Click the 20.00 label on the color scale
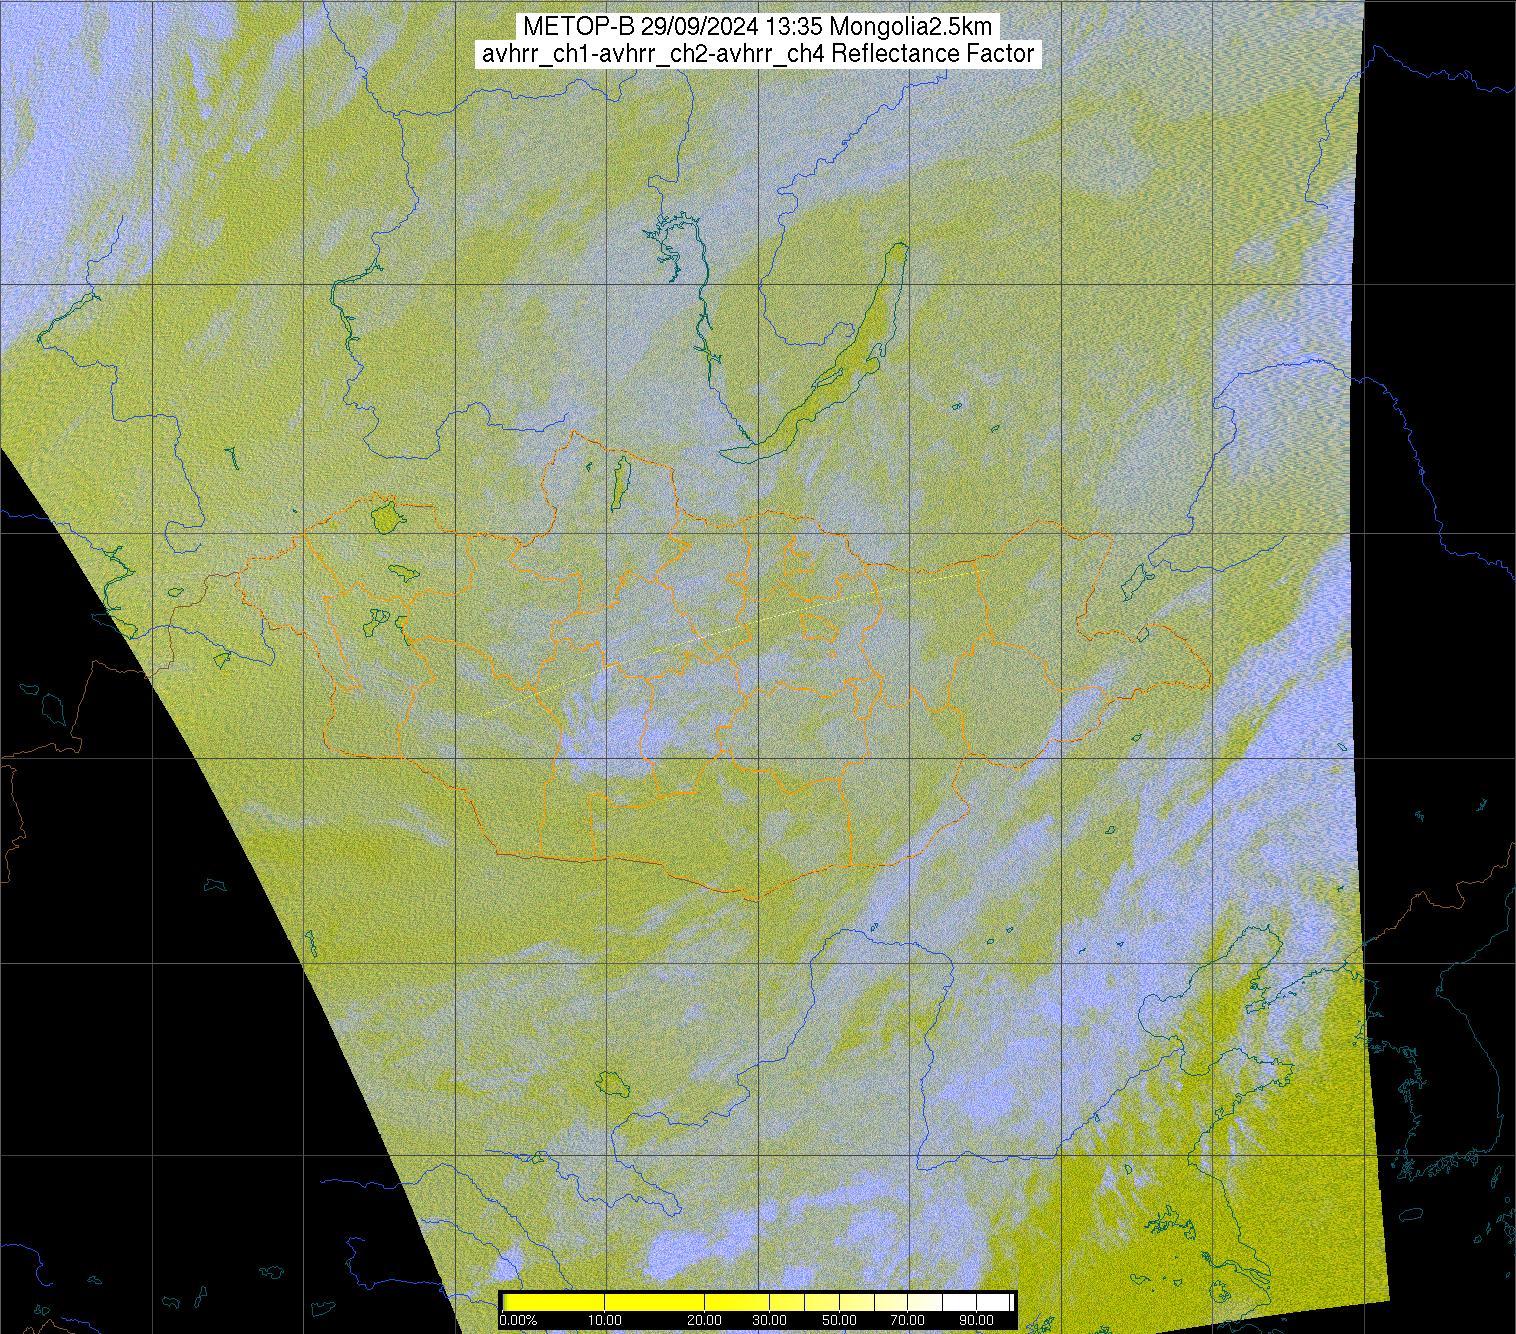The image size is (1516, 1334). tap(706, 1321)
